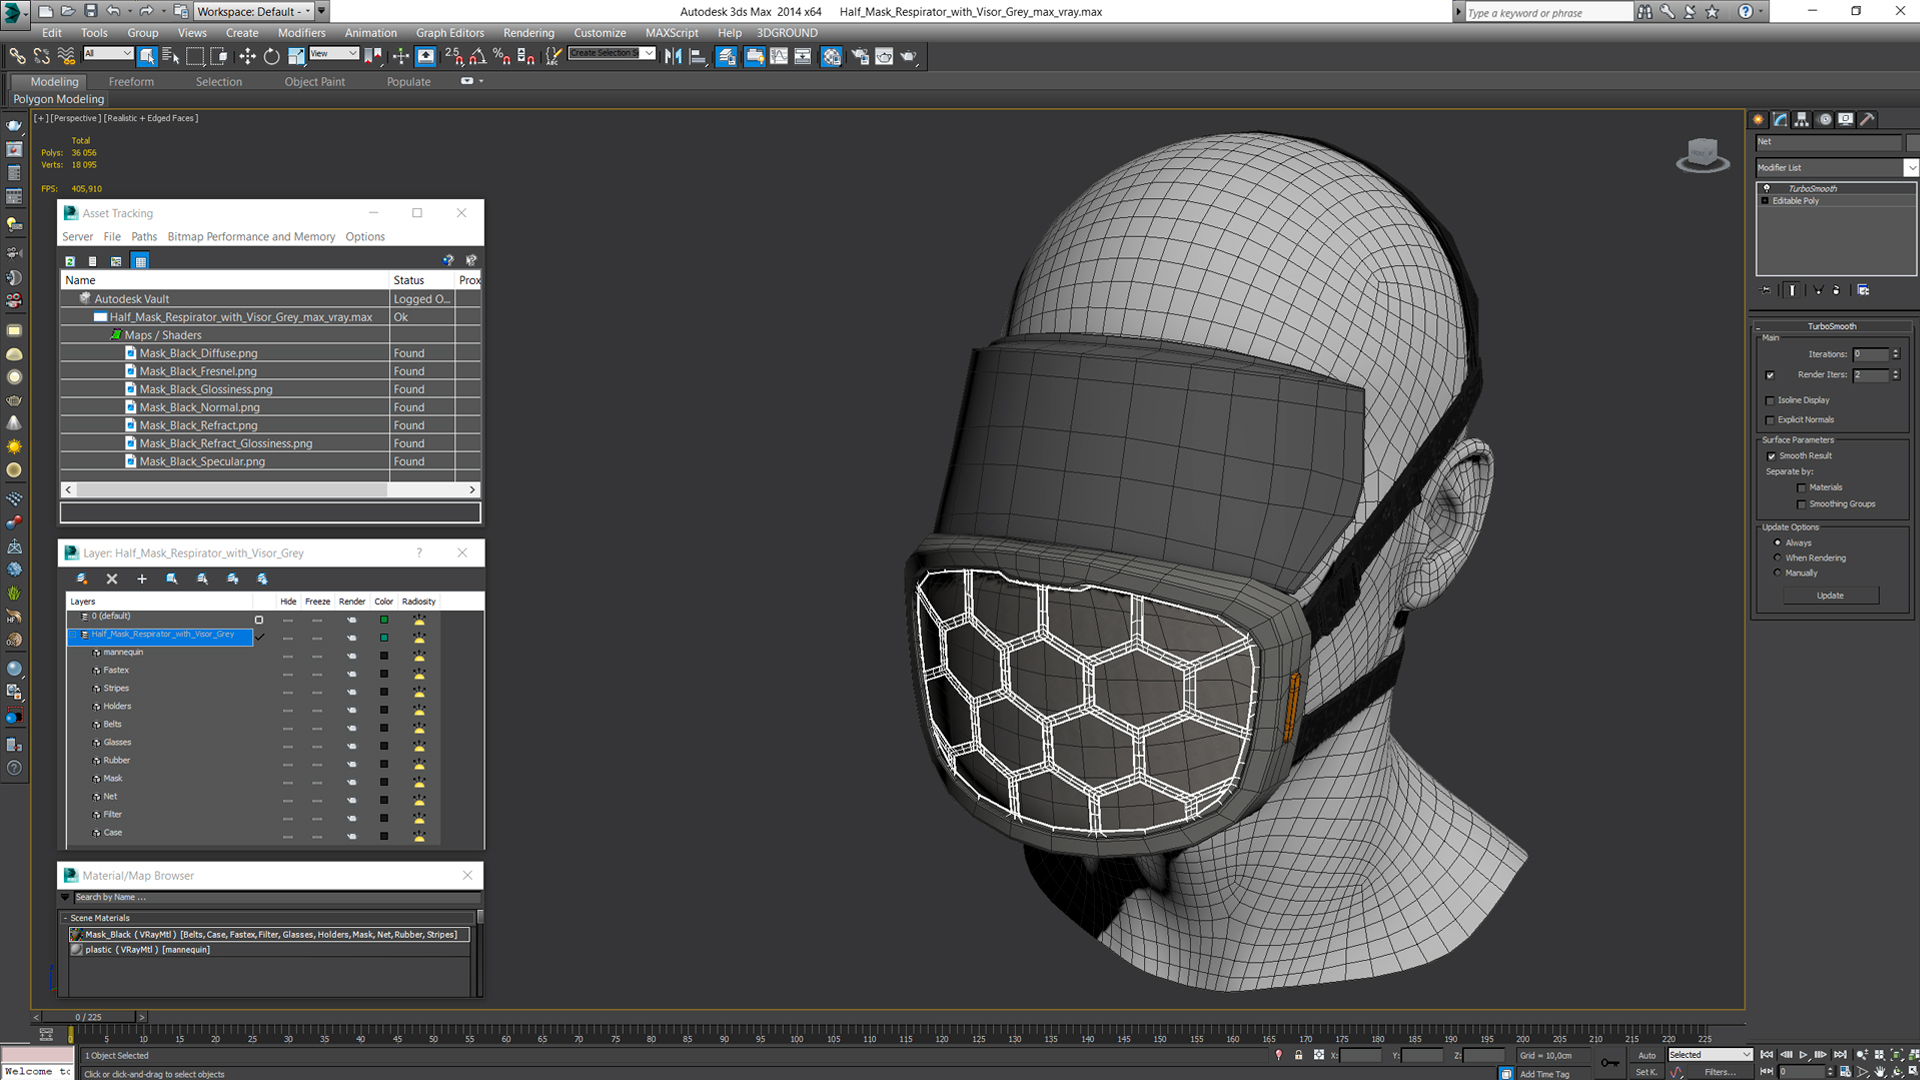The width and height of the screenshot is (1920, 1080).
Task: Select Mask_Black_Normal.png in Asset Tracking
Action: (x=199, y=407)
